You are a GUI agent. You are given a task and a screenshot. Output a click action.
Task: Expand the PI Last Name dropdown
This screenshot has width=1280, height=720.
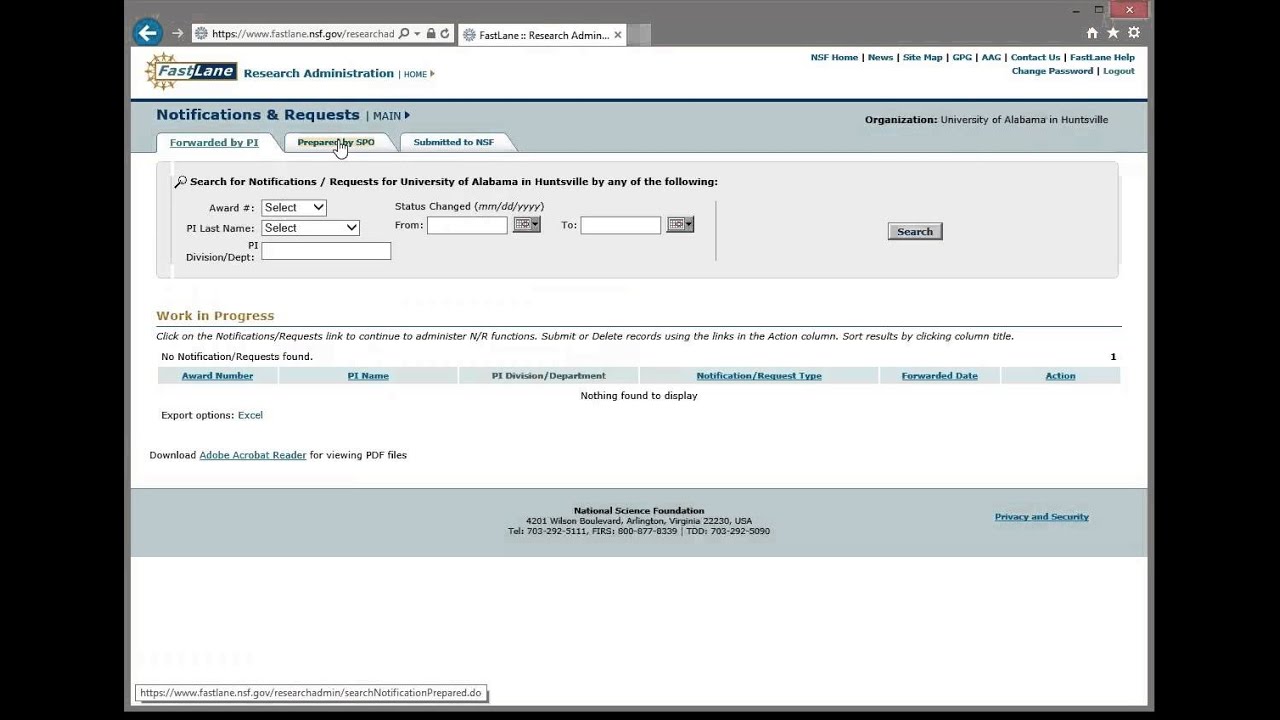point(310,228)
